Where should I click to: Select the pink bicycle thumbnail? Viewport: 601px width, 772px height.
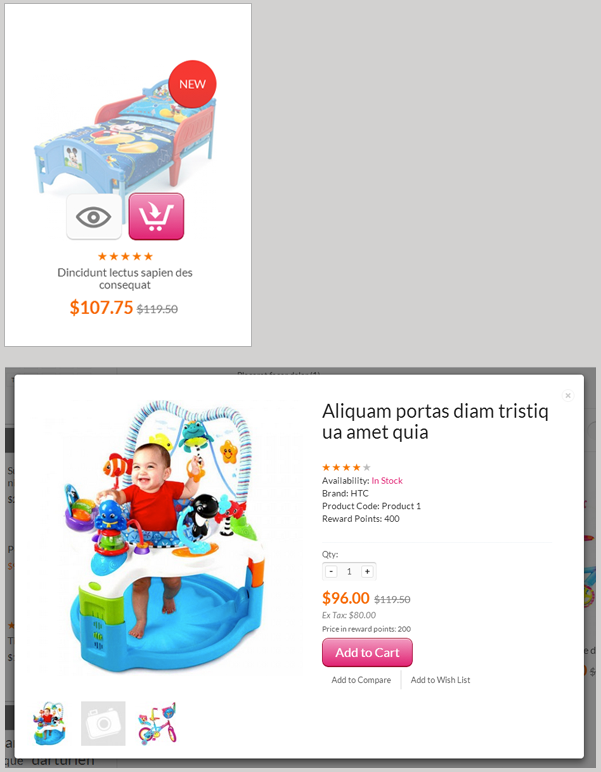pos(158,723)
